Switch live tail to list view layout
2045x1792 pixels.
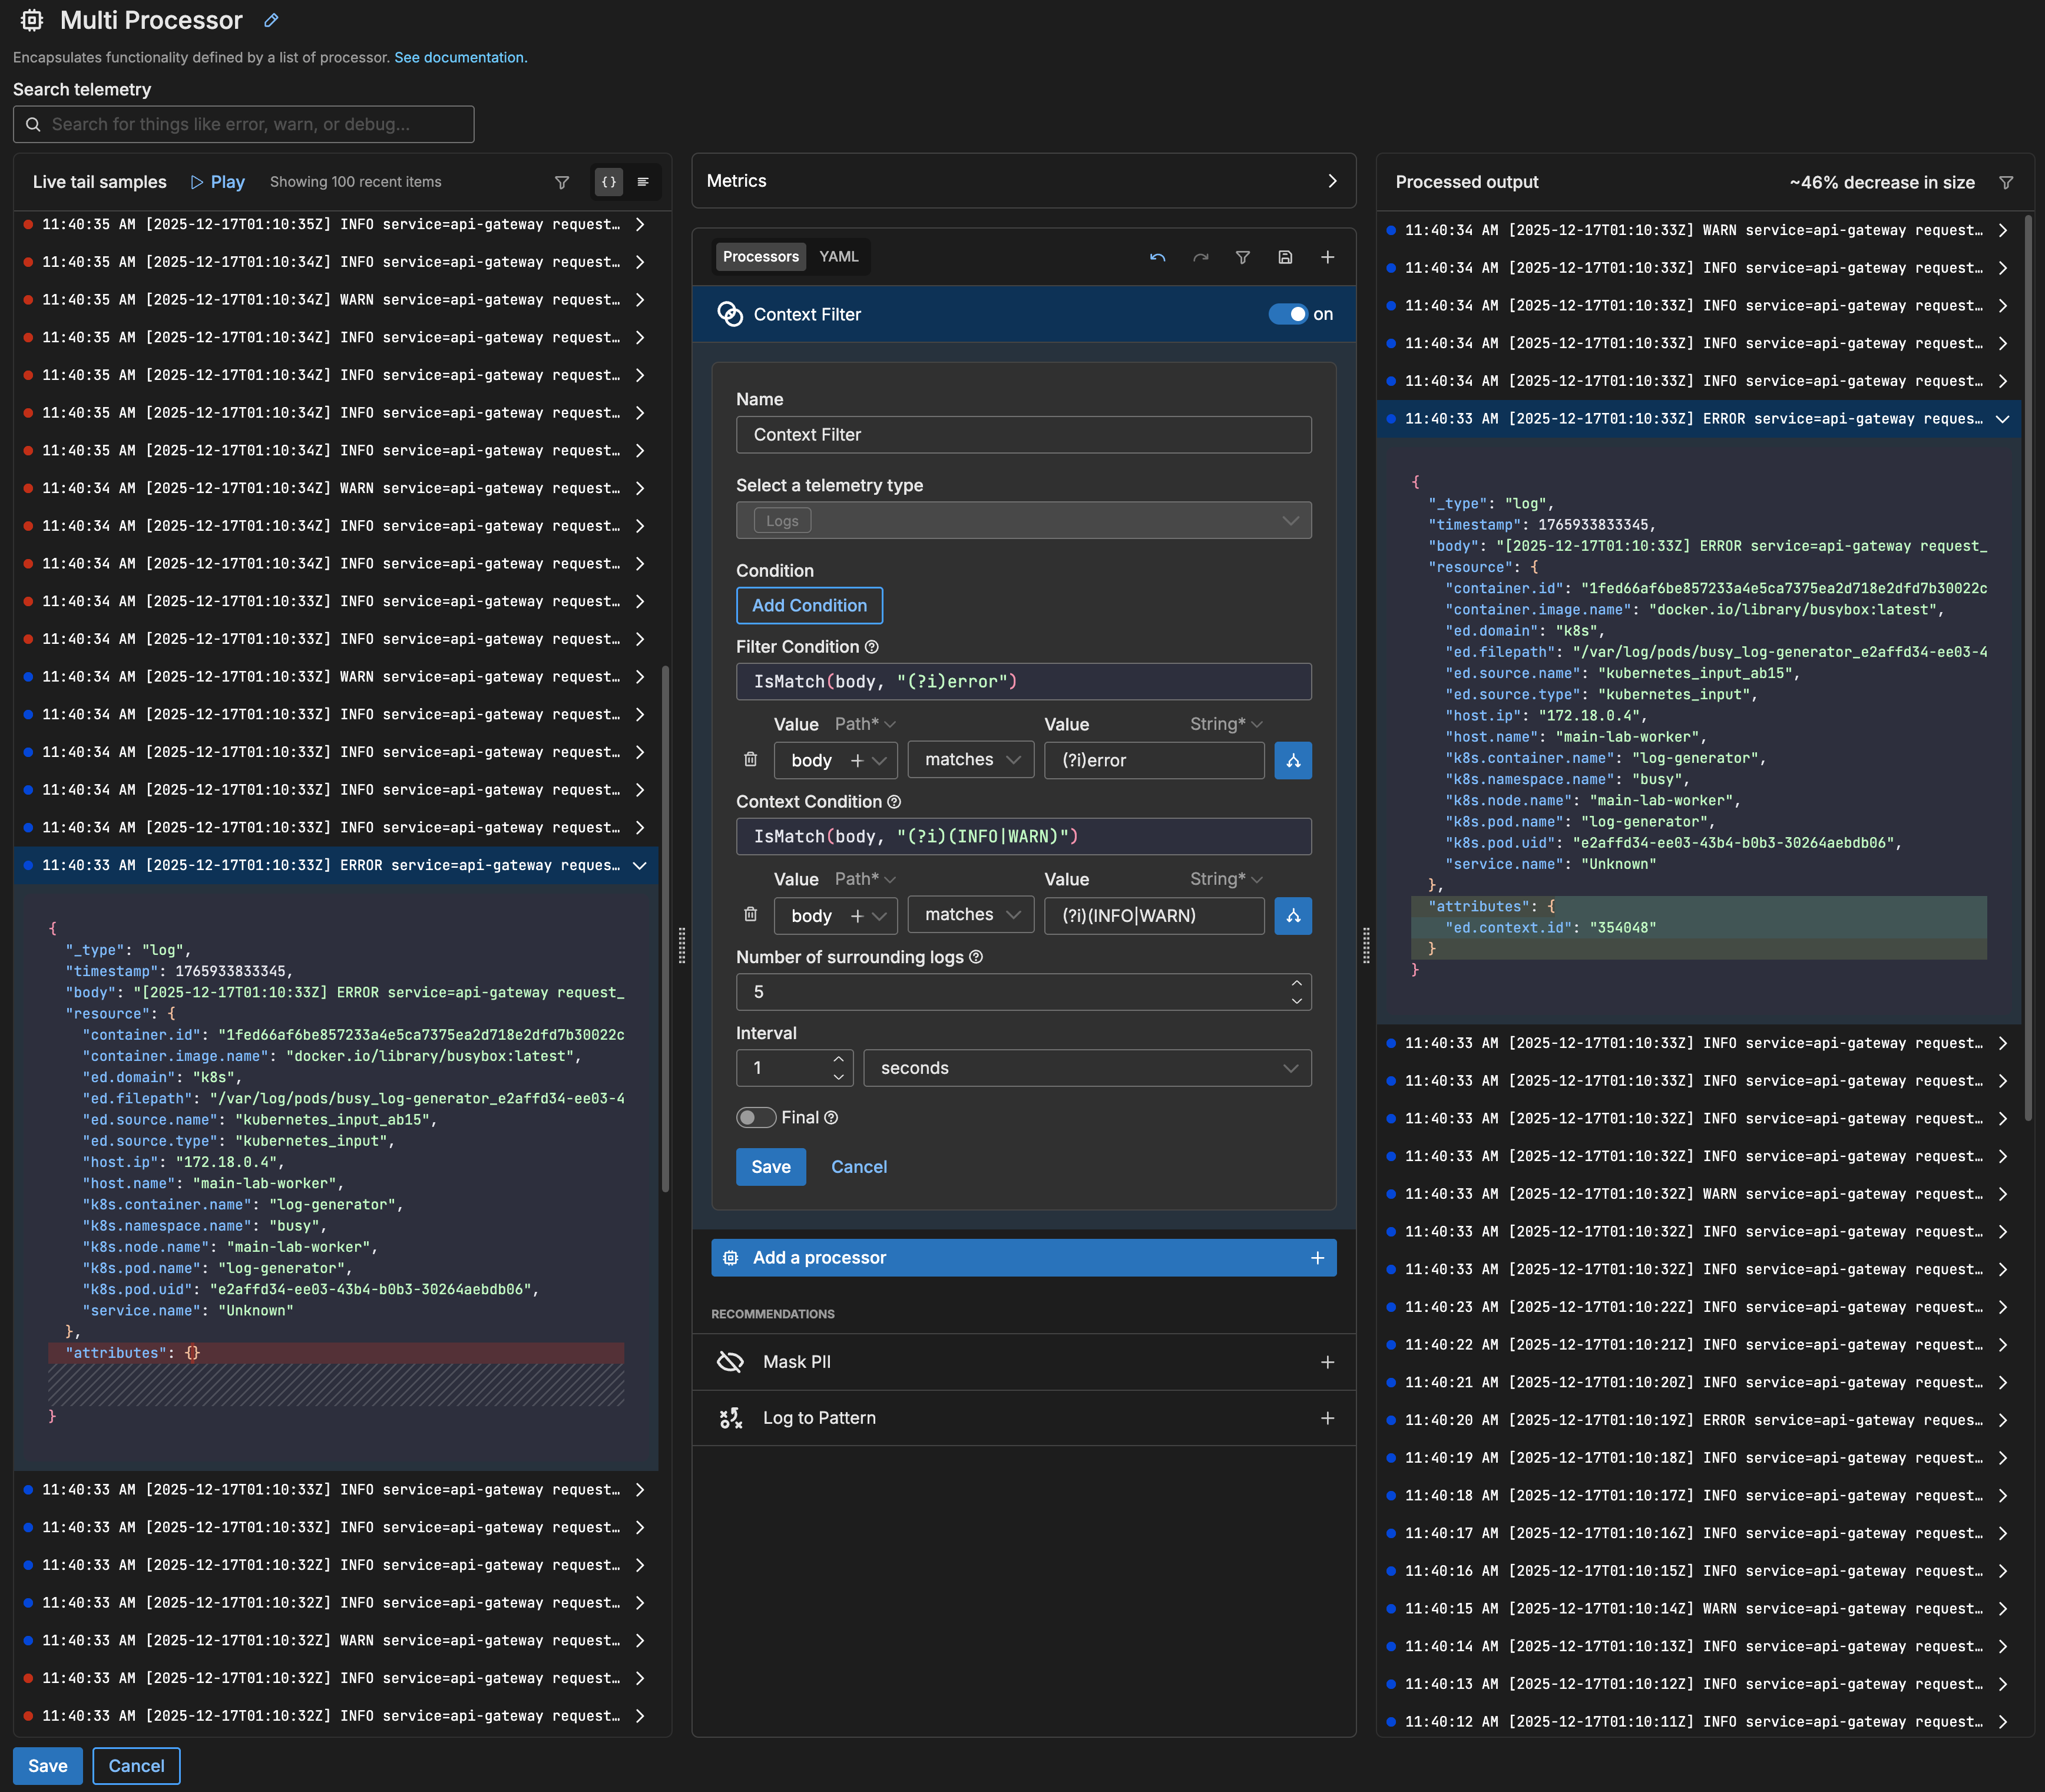coord(643,182)
